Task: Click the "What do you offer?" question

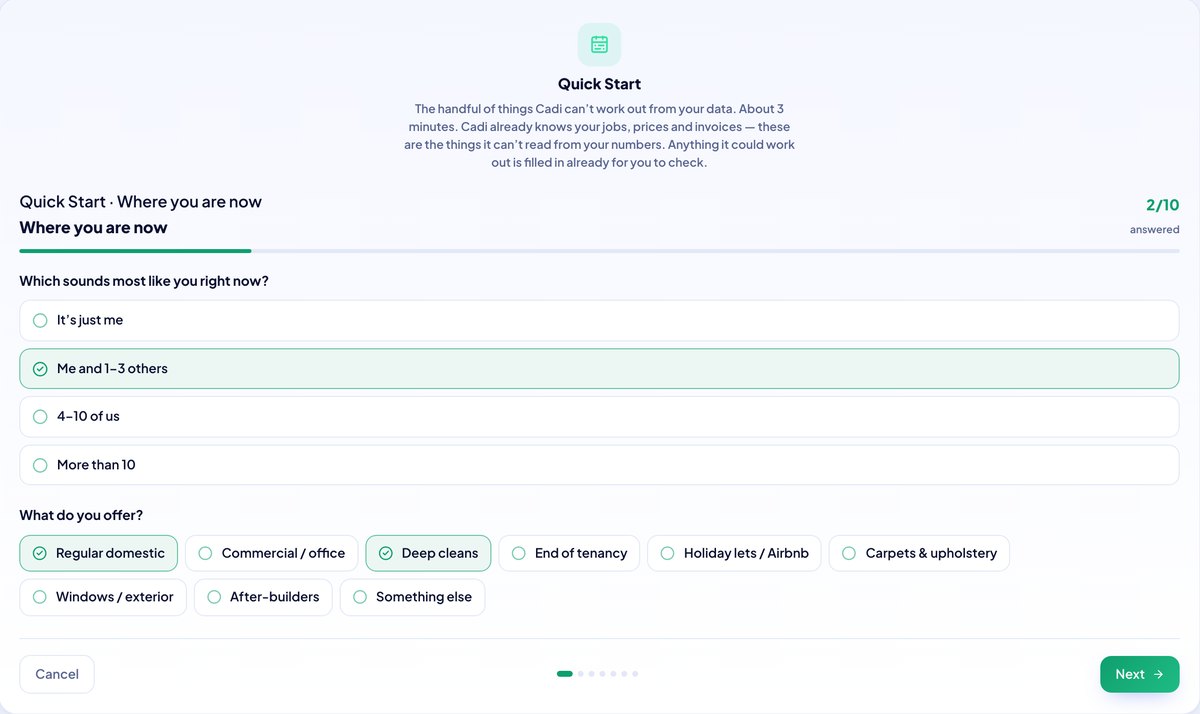Action: 81,515
